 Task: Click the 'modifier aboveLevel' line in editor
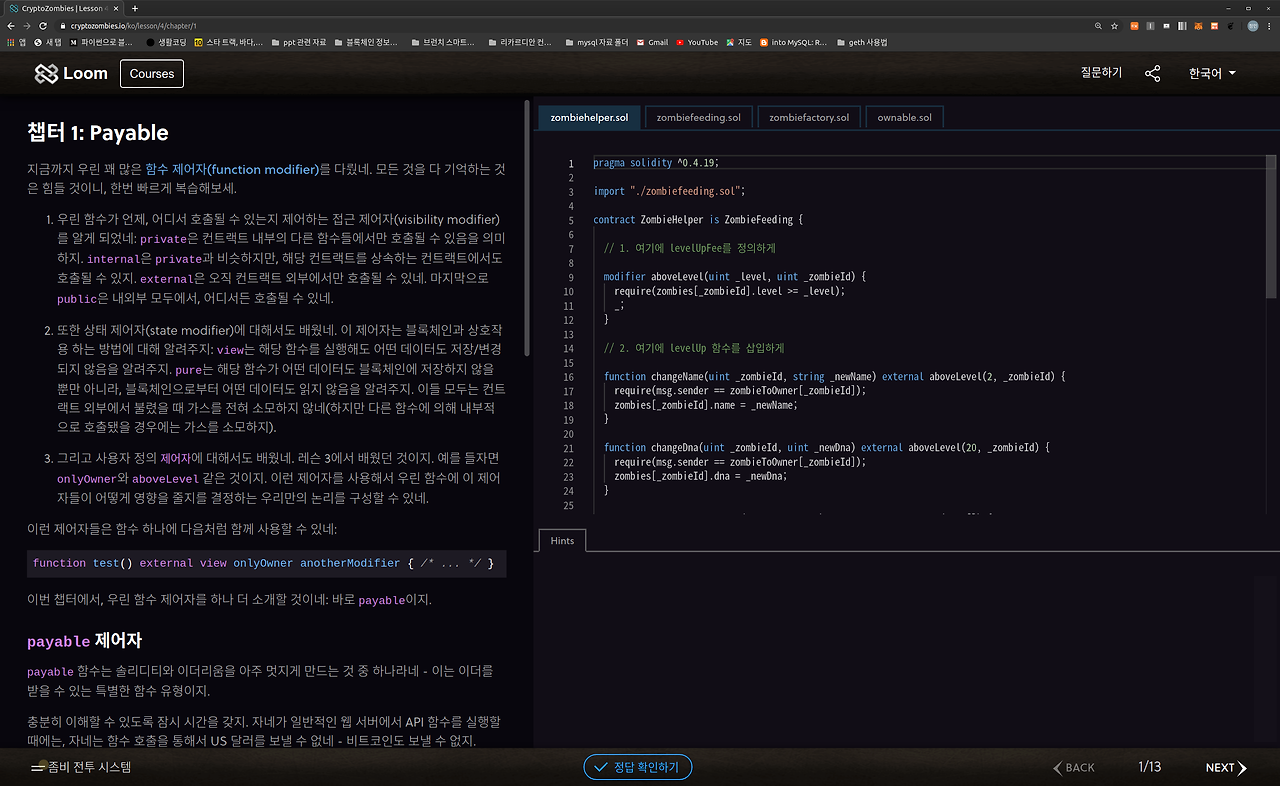(x=735, y=277)
